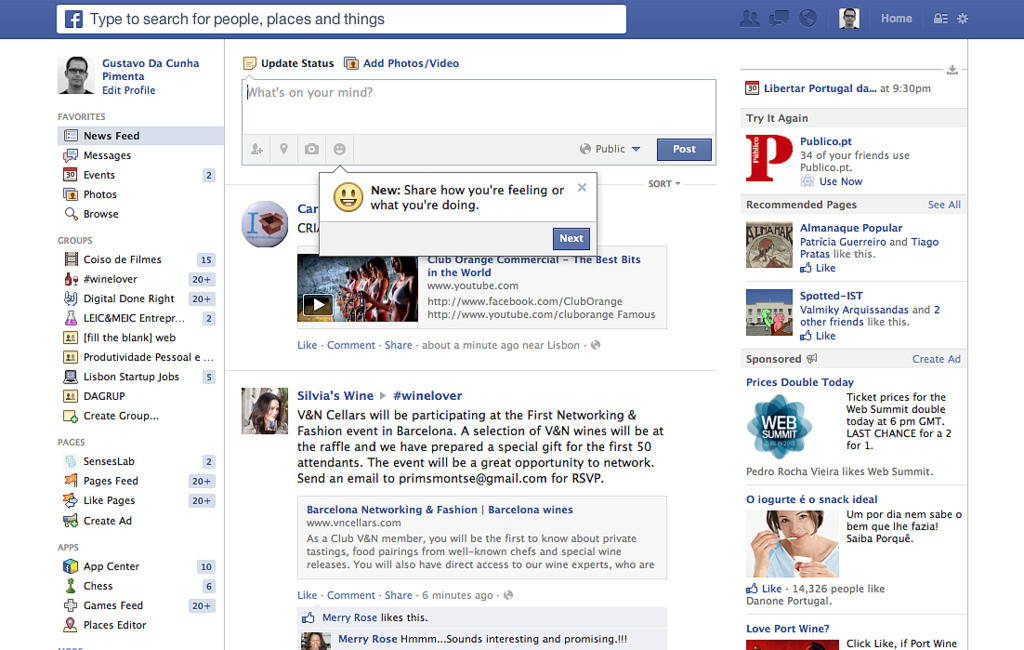Click Create Group... in sidebar
This screenshot has width=1024, height=650.
coord(121,415)
